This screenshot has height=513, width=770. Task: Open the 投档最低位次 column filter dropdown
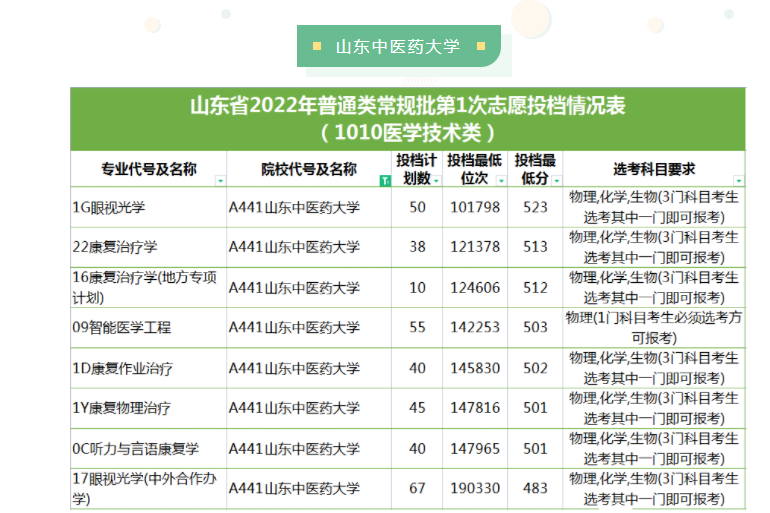(x=501, y=181)
